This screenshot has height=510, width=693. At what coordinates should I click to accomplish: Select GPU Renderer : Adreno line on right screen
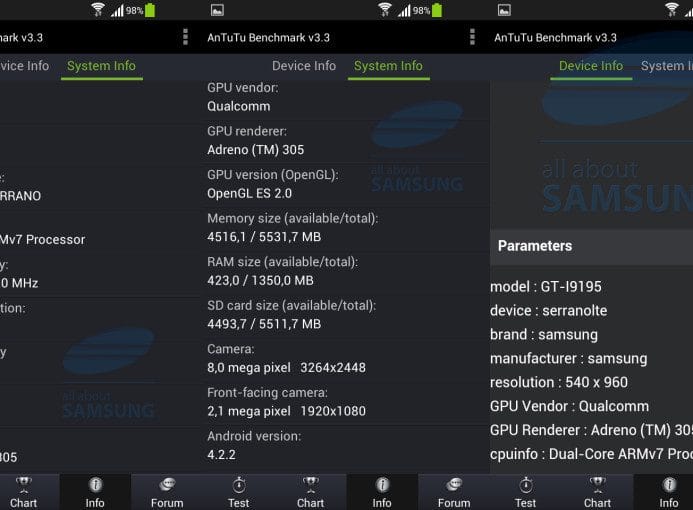591,430
